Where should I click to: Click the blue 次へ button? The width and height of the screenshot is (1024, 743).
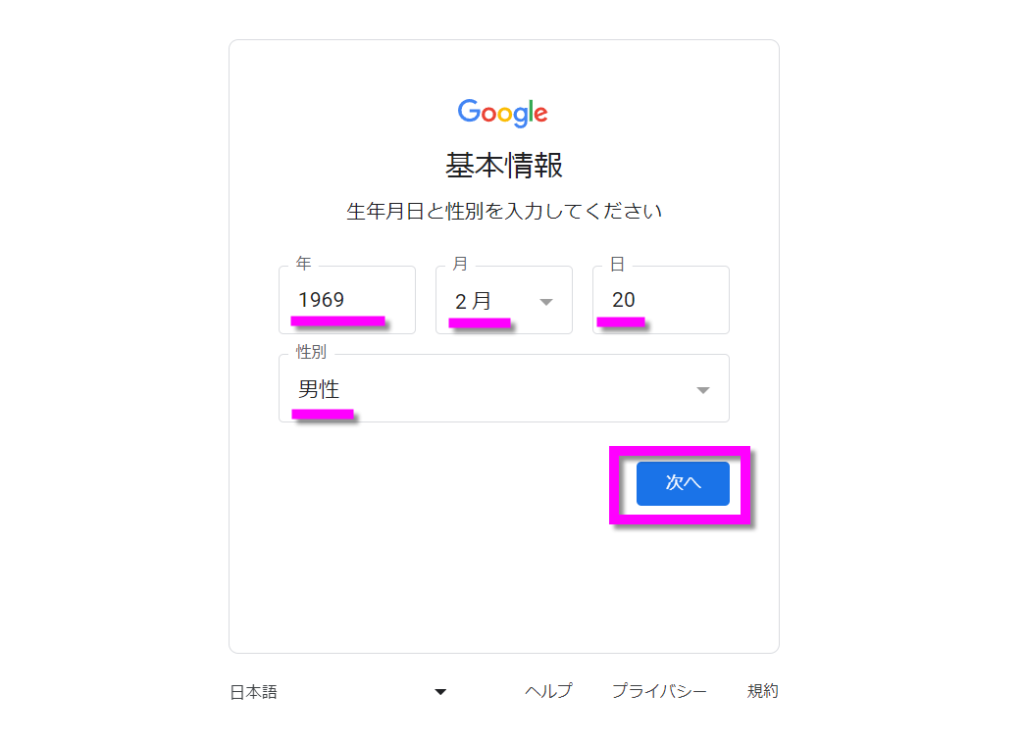[x=683, y=484]
